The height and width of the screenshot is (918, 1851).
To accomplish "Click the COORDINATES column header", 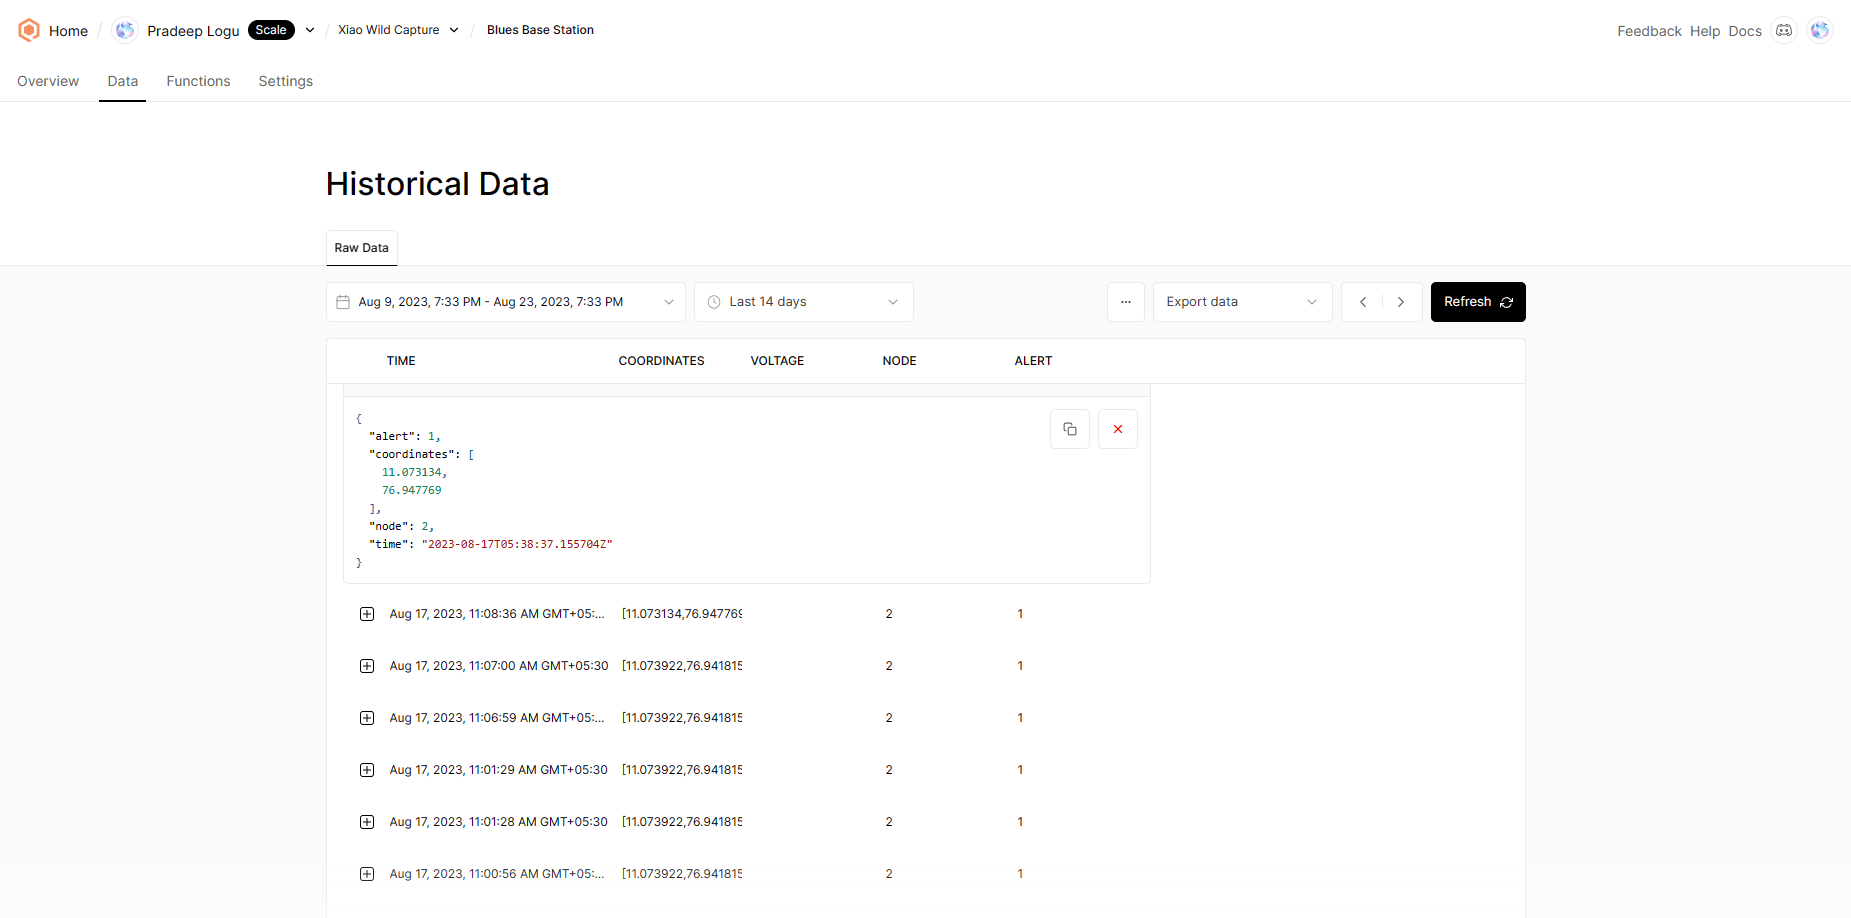I will pyautogui.click(x=661, y=361).
